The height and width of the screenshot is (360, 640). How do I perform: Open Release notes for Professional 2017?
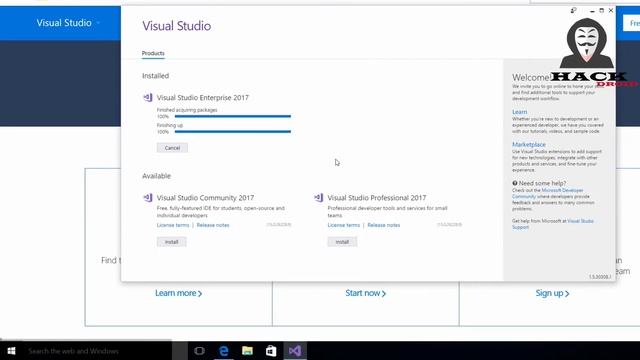coord(384,225)
